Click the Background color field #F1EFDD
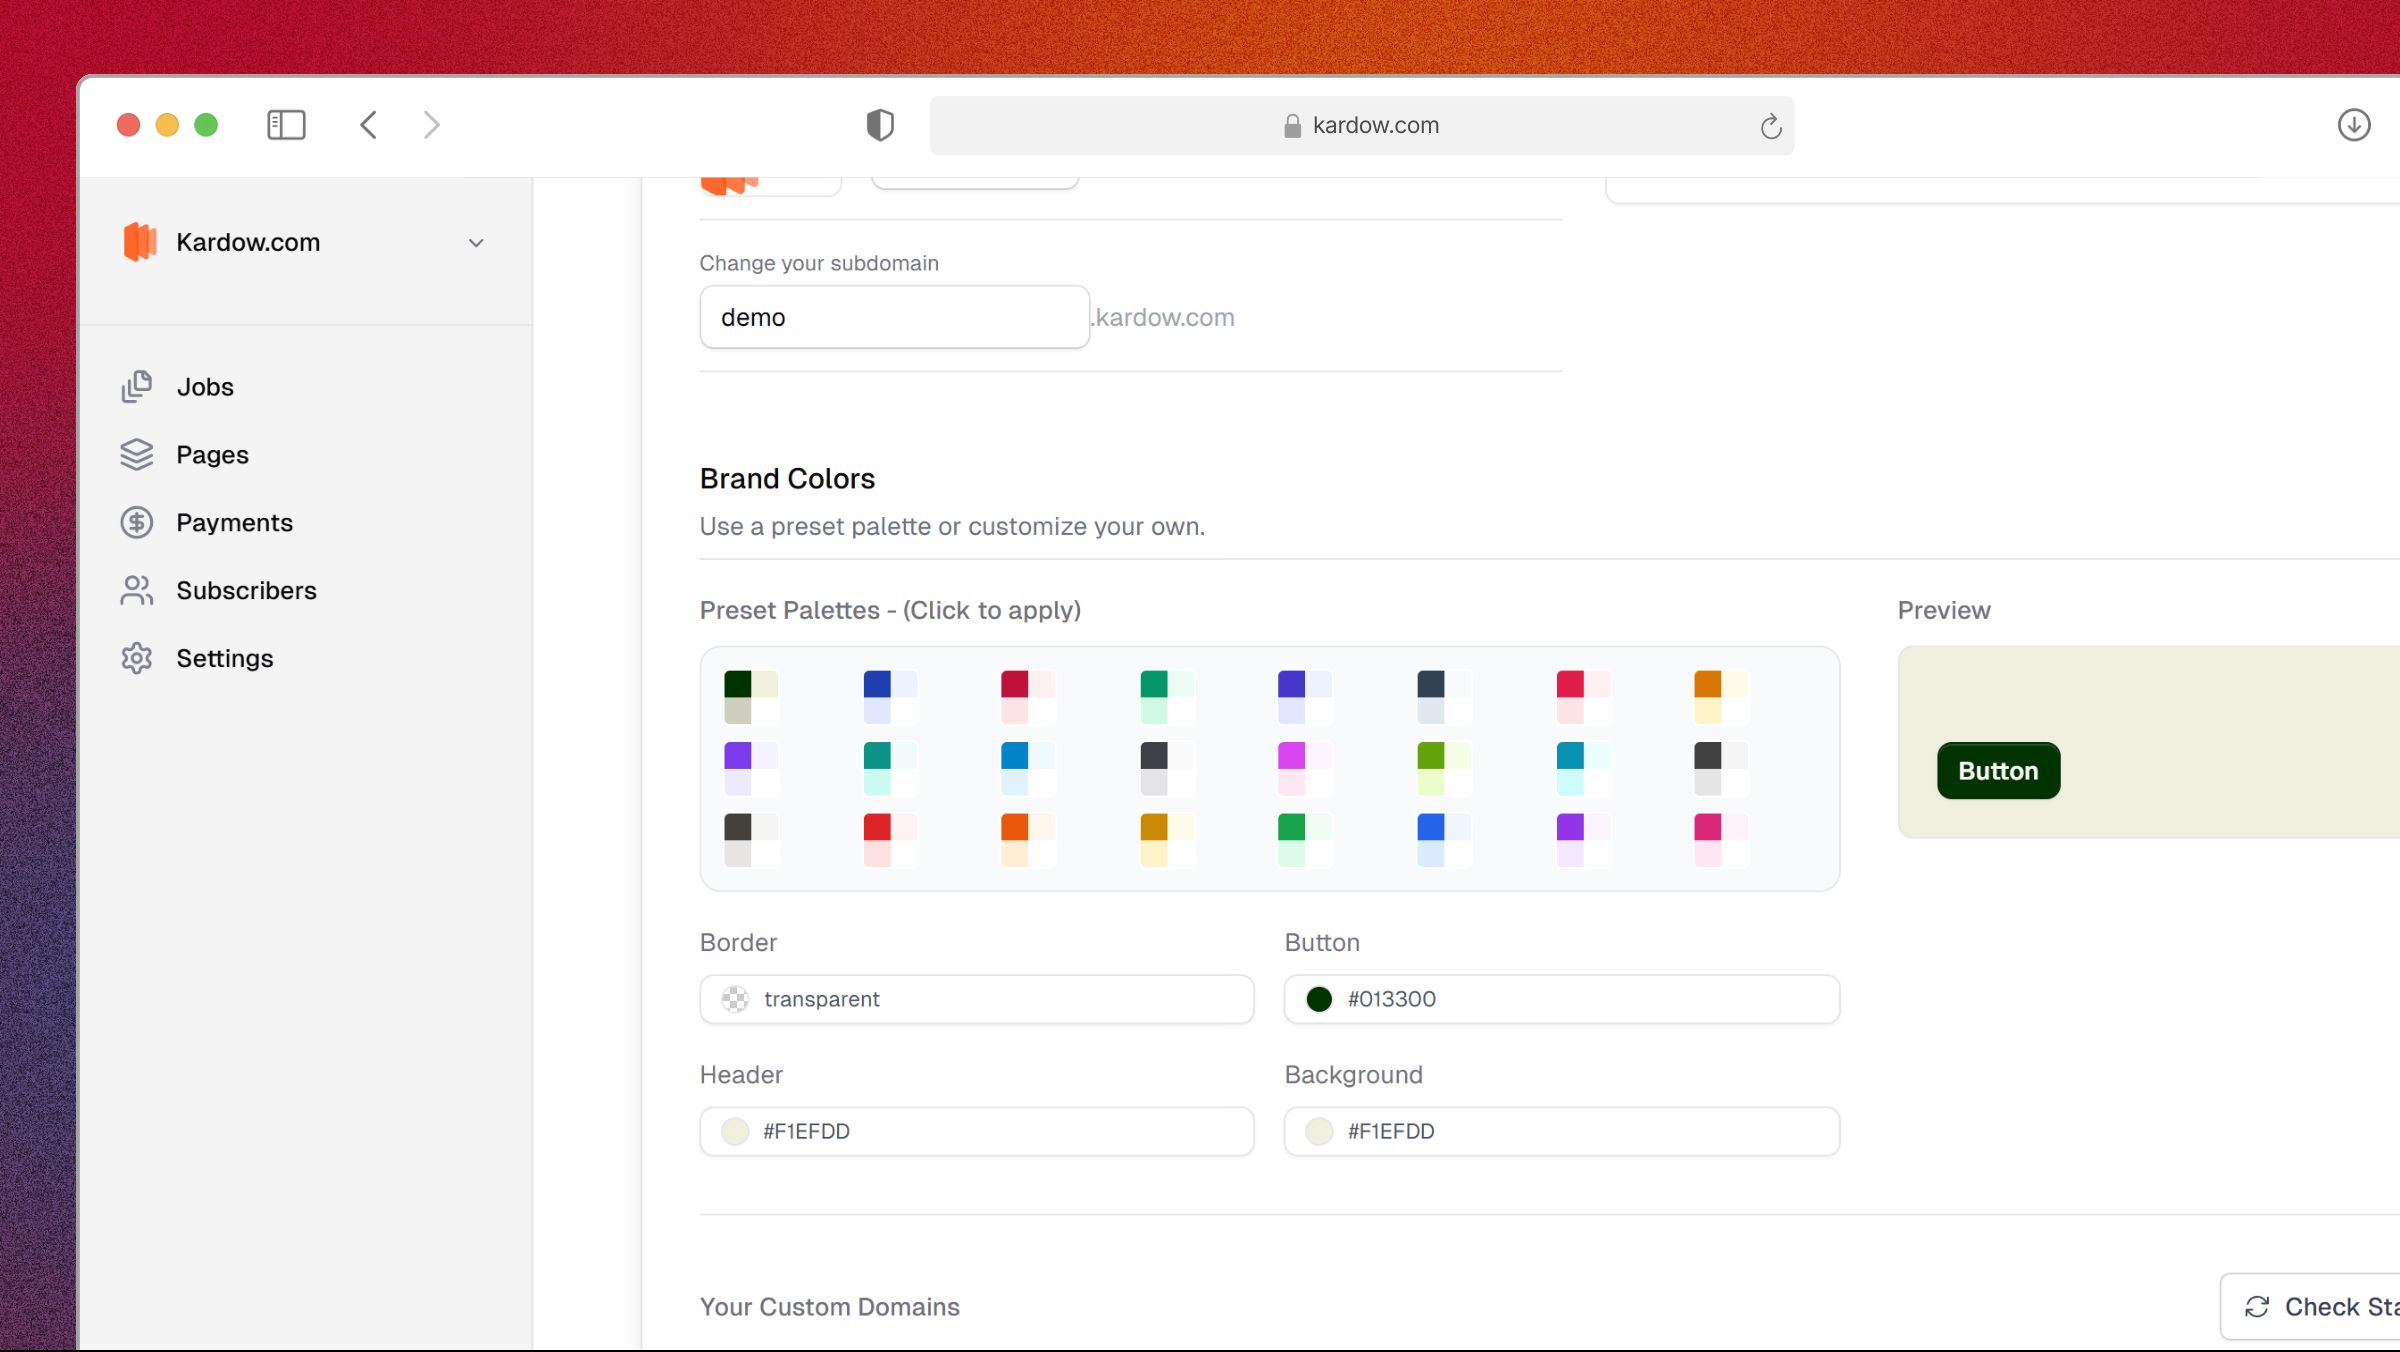The height and width of the screenshot is (1352, 2400). click(x=1563, y=1129)
